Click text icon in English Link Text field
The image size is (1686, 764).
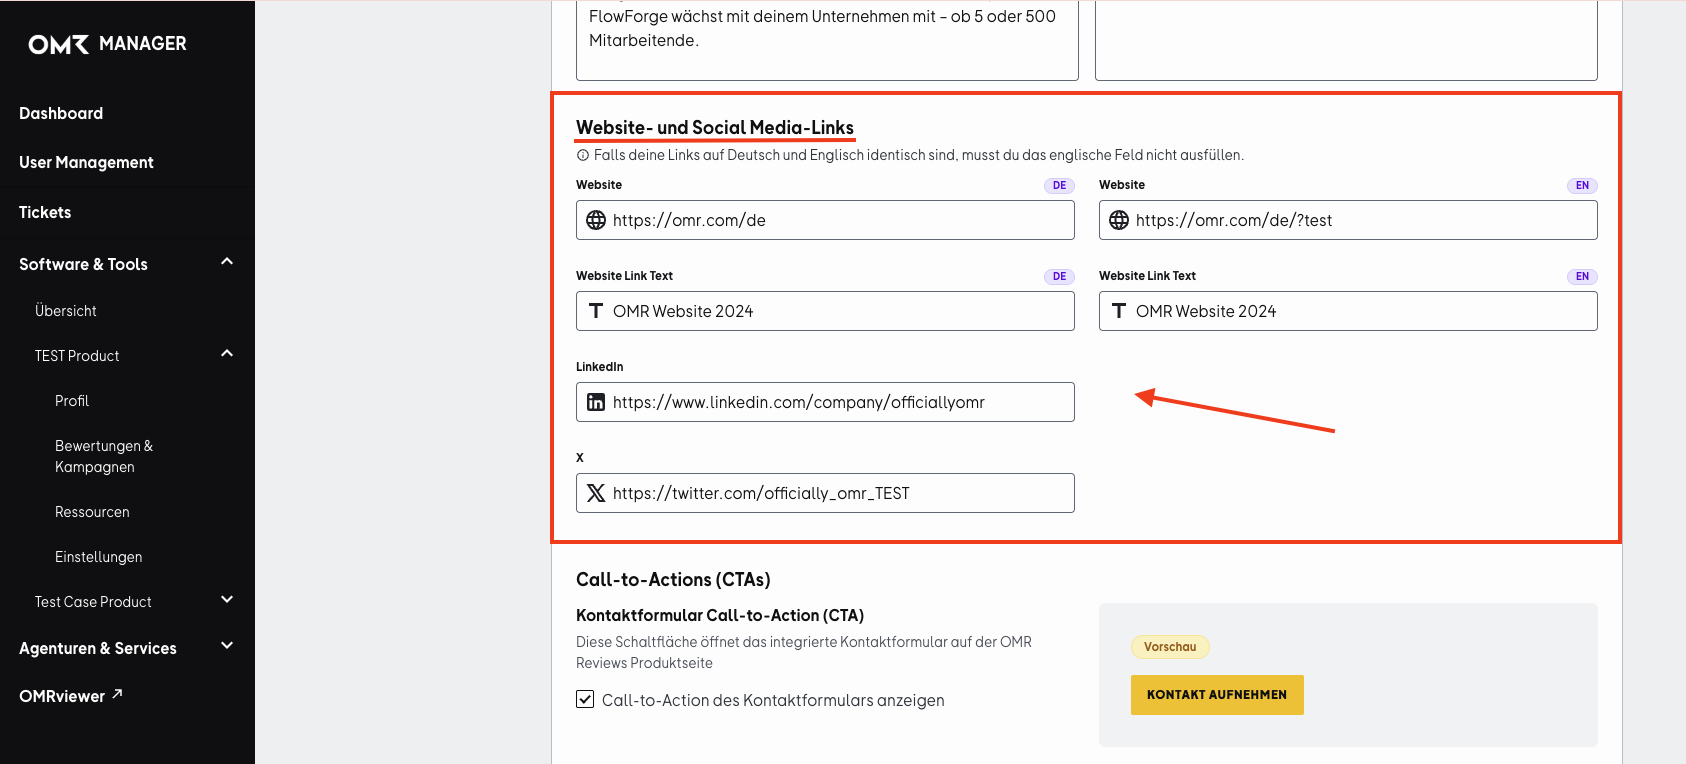(x=1119, y=311)
